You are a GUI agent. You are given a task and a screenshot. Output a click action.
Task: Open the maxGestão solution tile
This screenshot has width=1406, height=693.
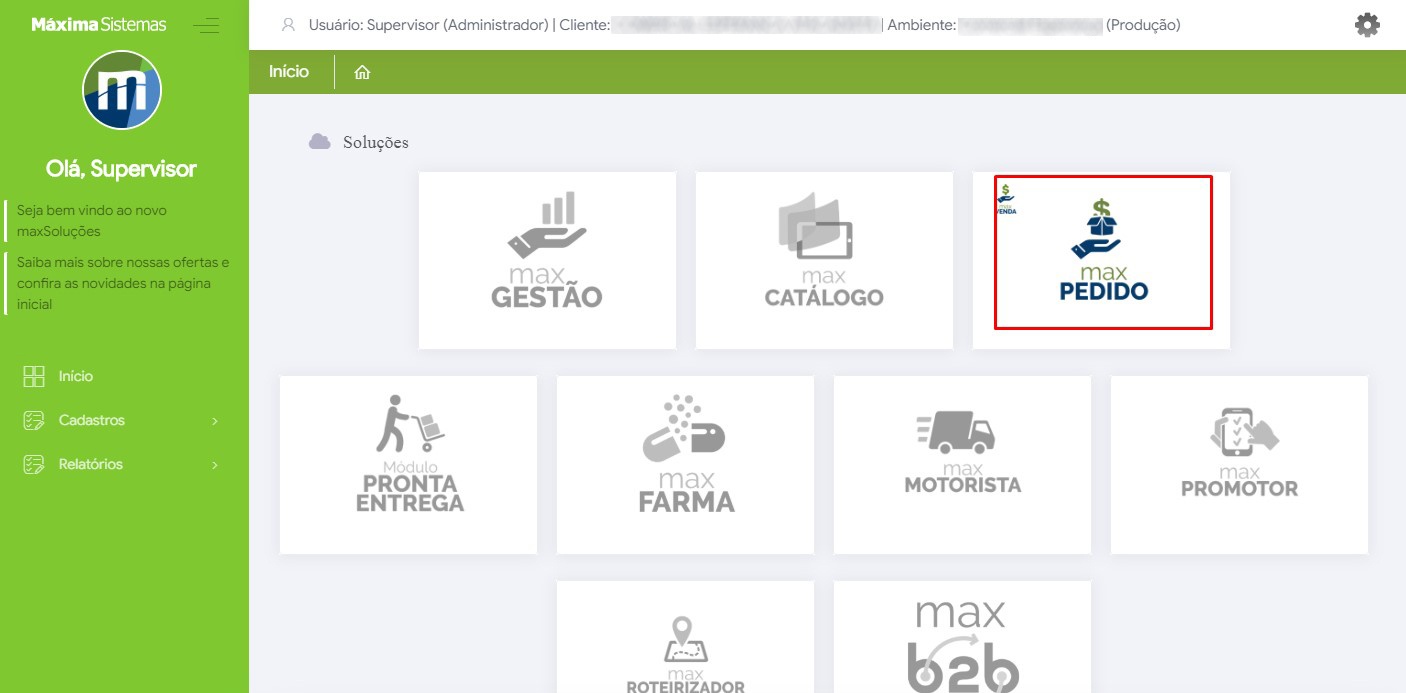547,260
